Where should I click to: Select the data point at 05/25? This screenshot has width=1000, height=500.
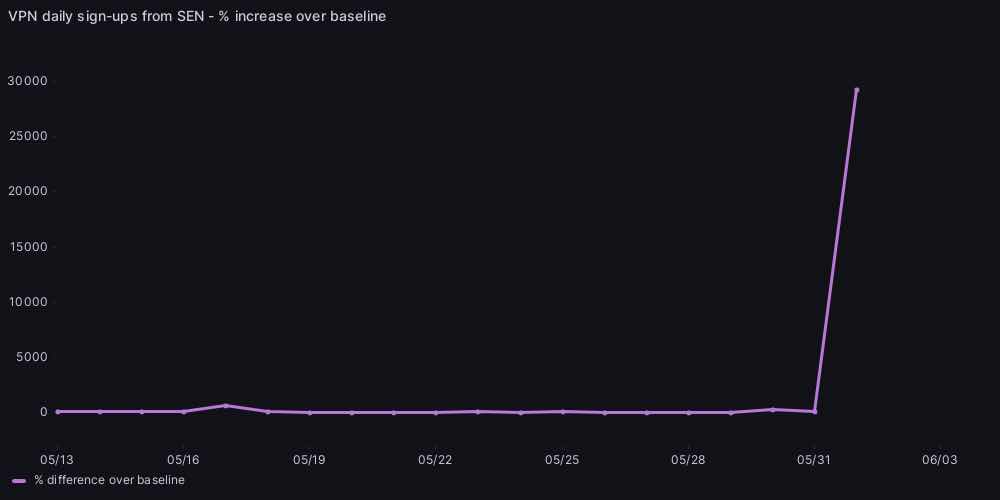[x=562, y=411]
